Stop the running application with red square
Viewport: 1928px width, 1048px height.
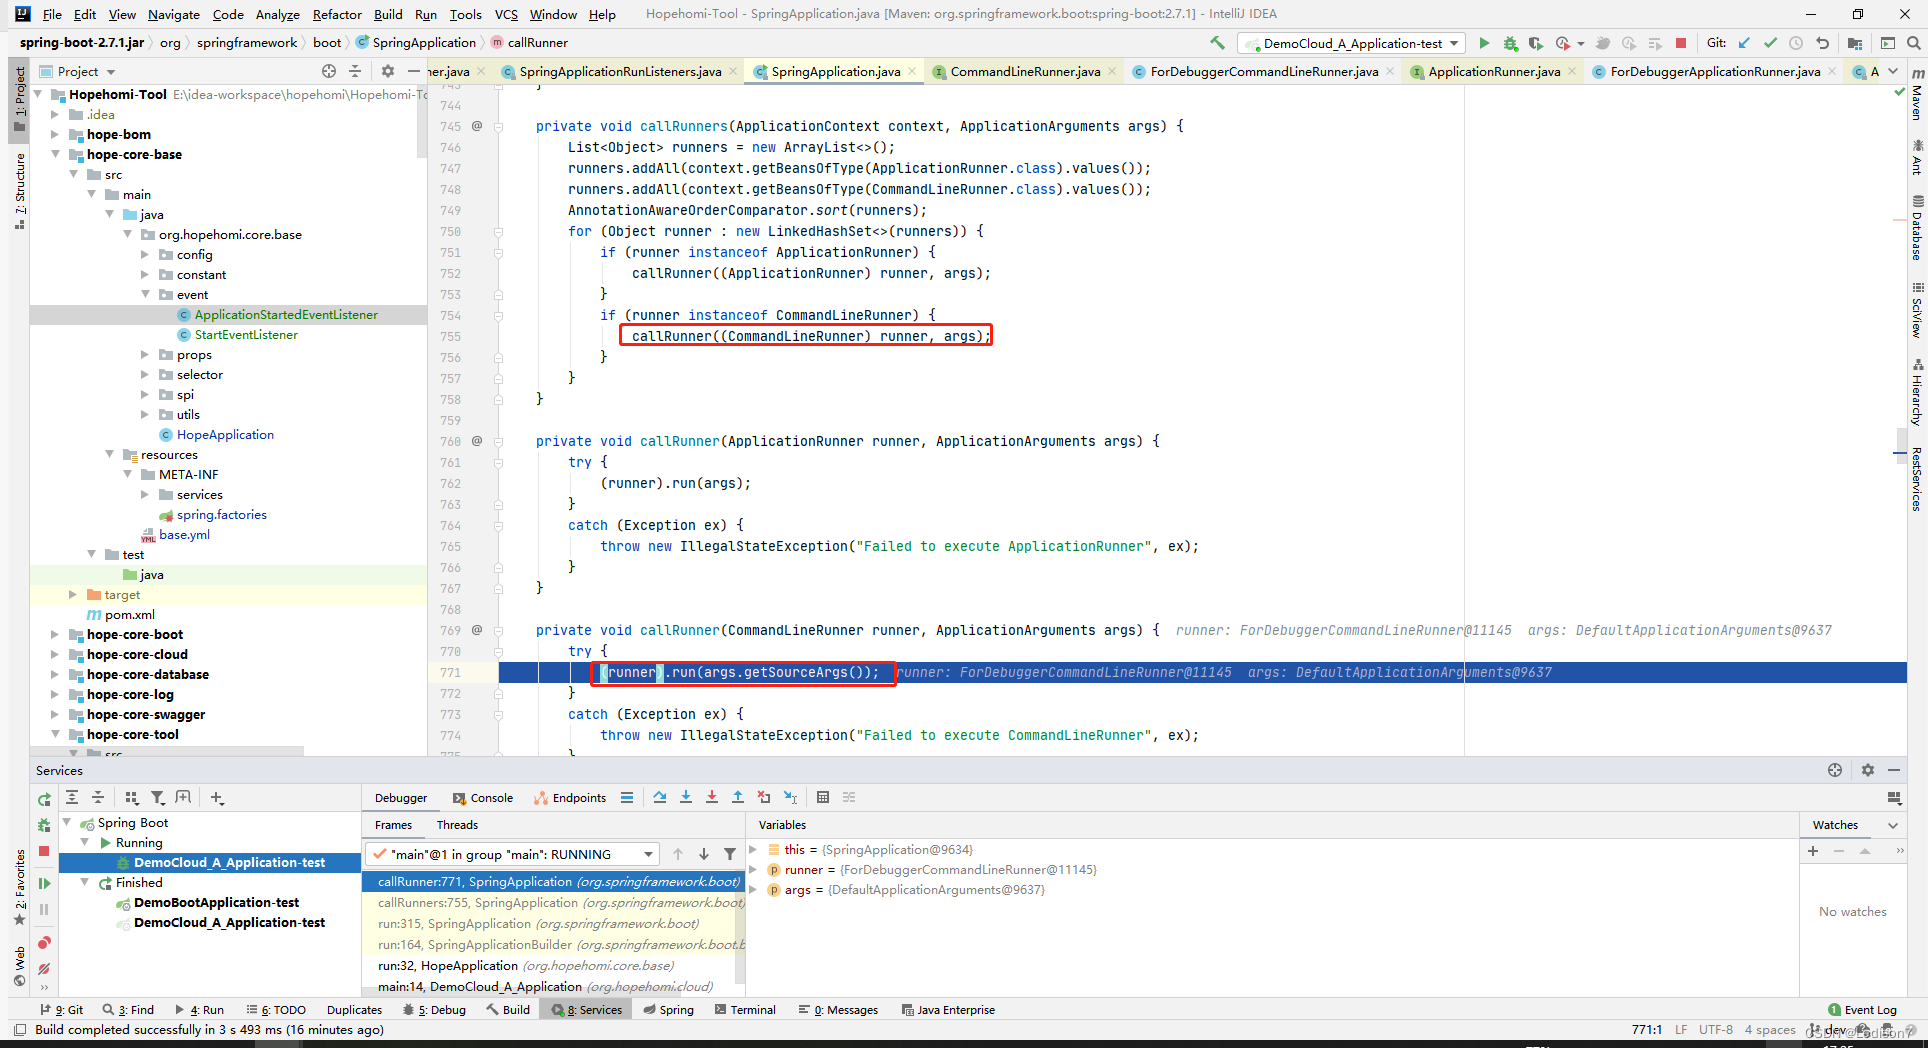click(1681, 43)
